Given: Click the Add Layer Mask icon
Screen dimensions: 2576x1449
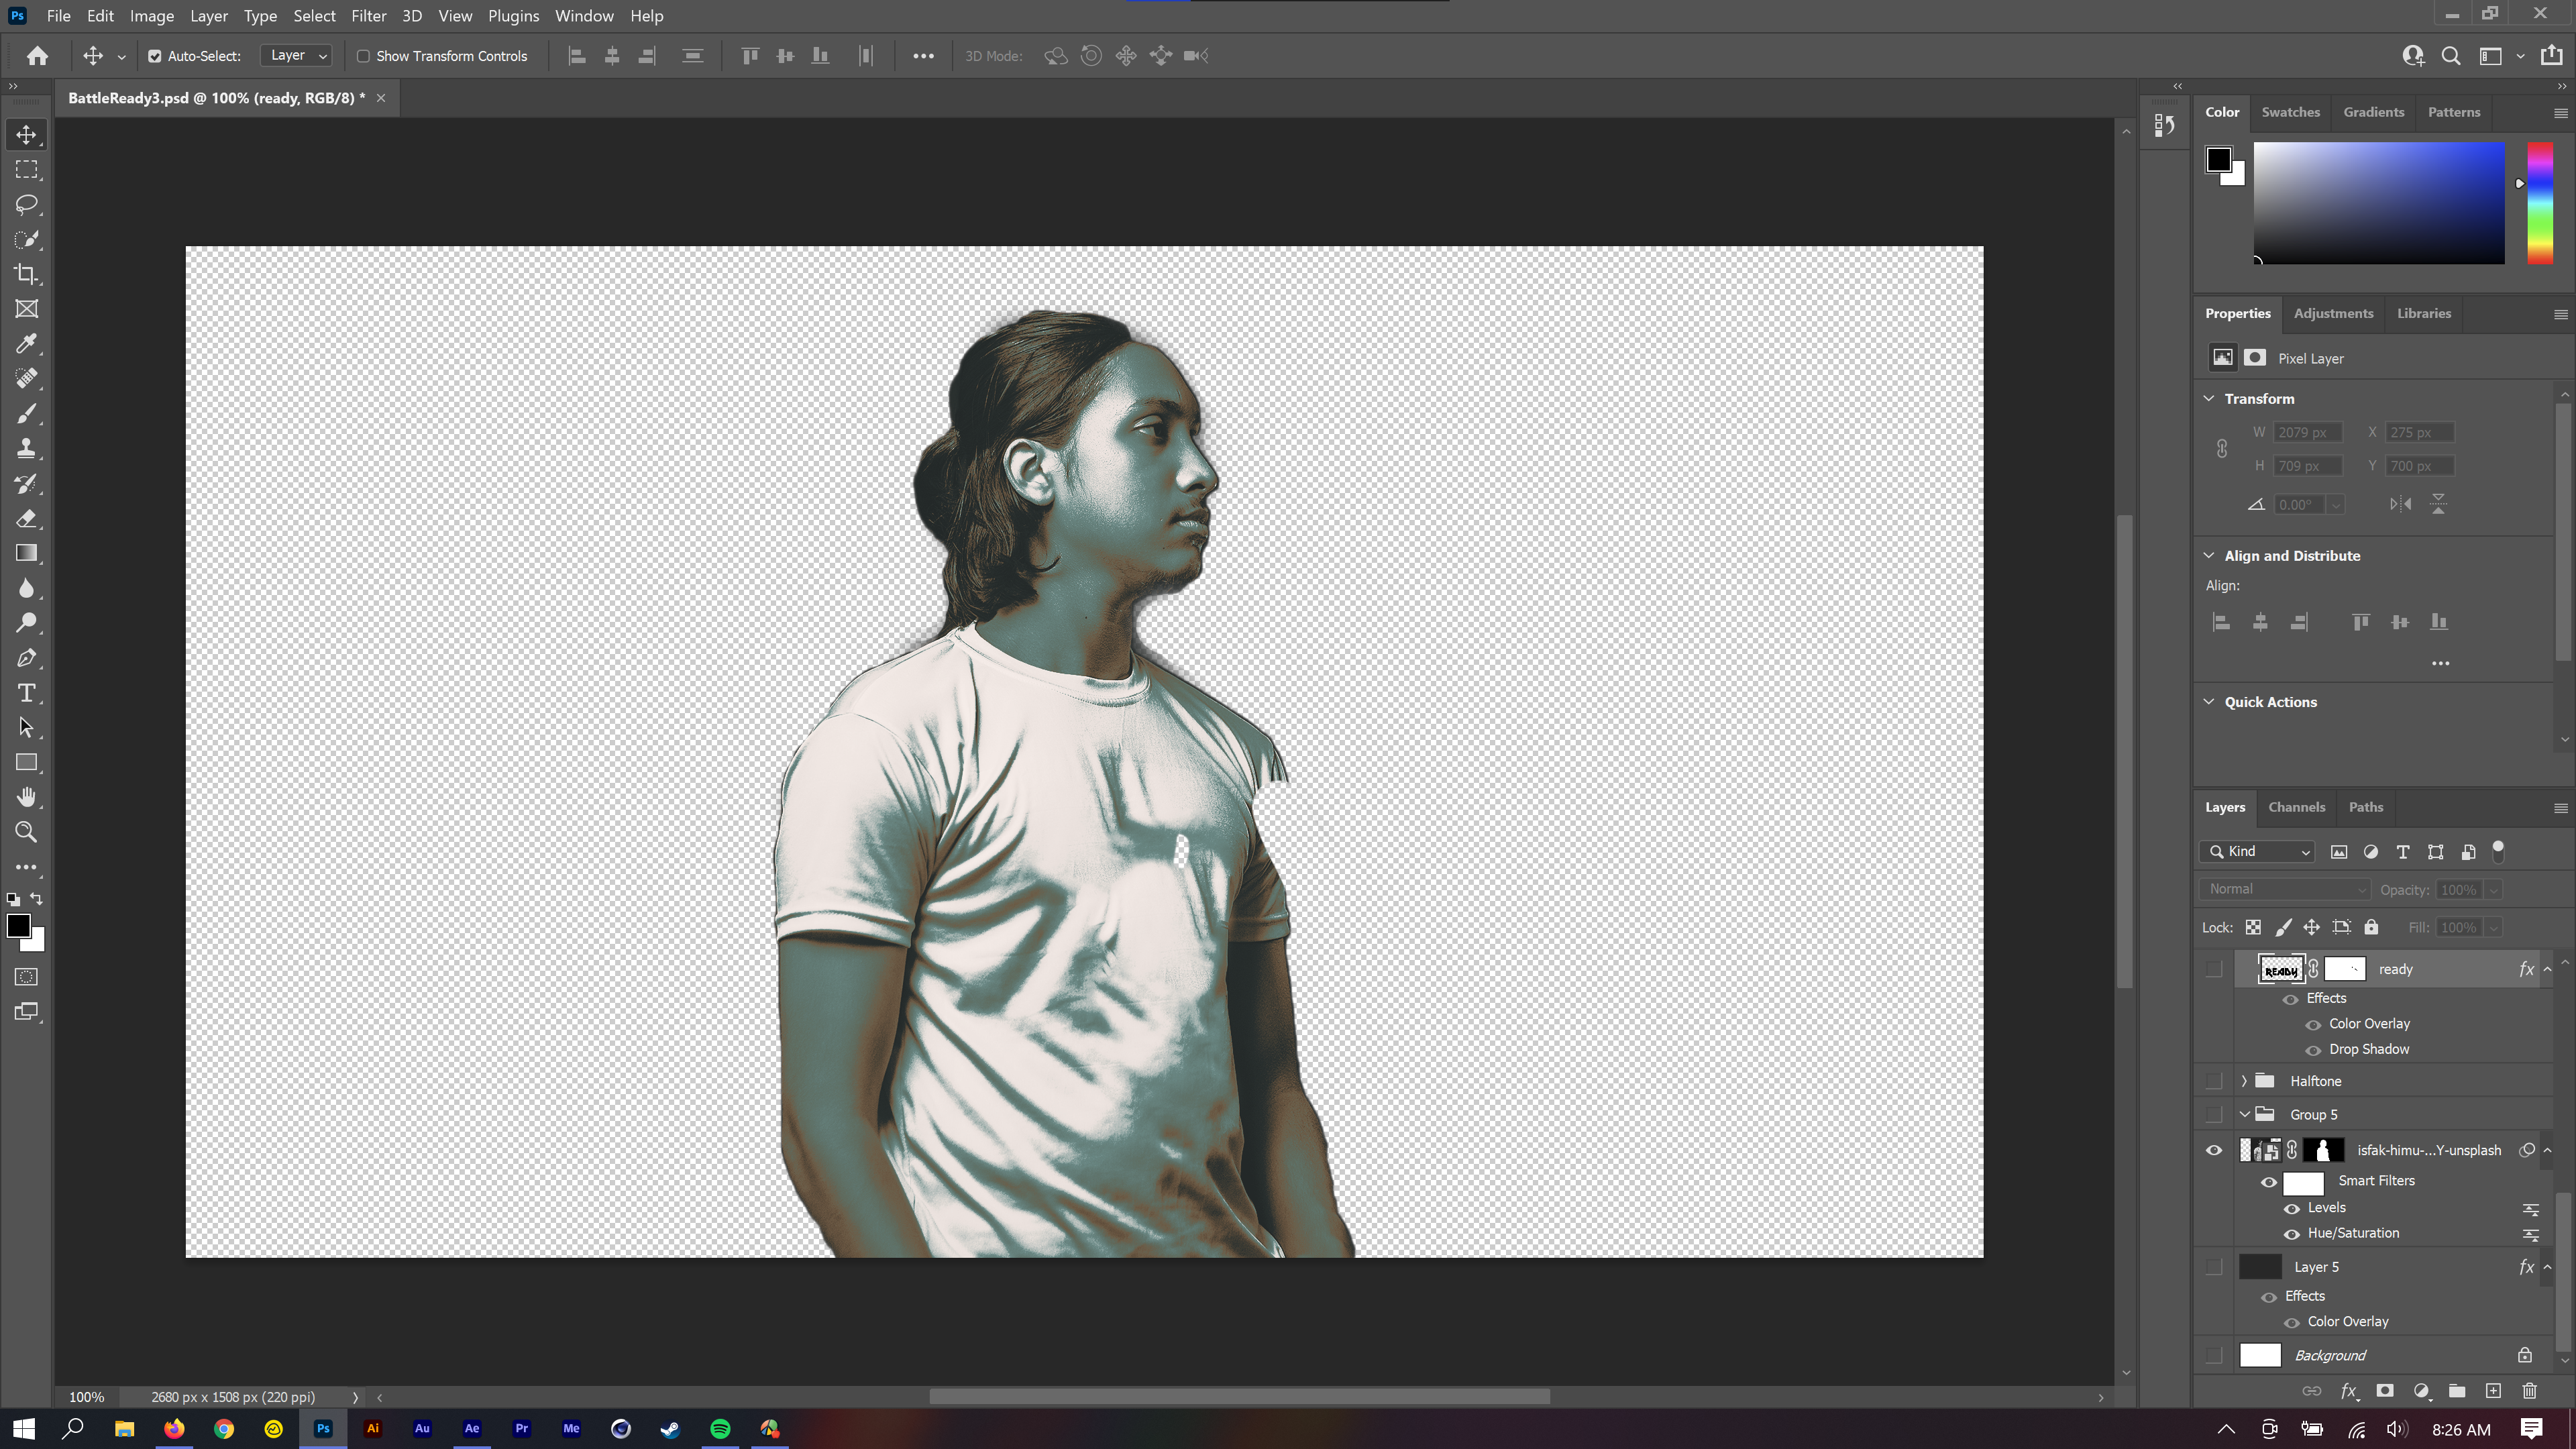Looking at the screenshot, I should click(2385, 1391).
